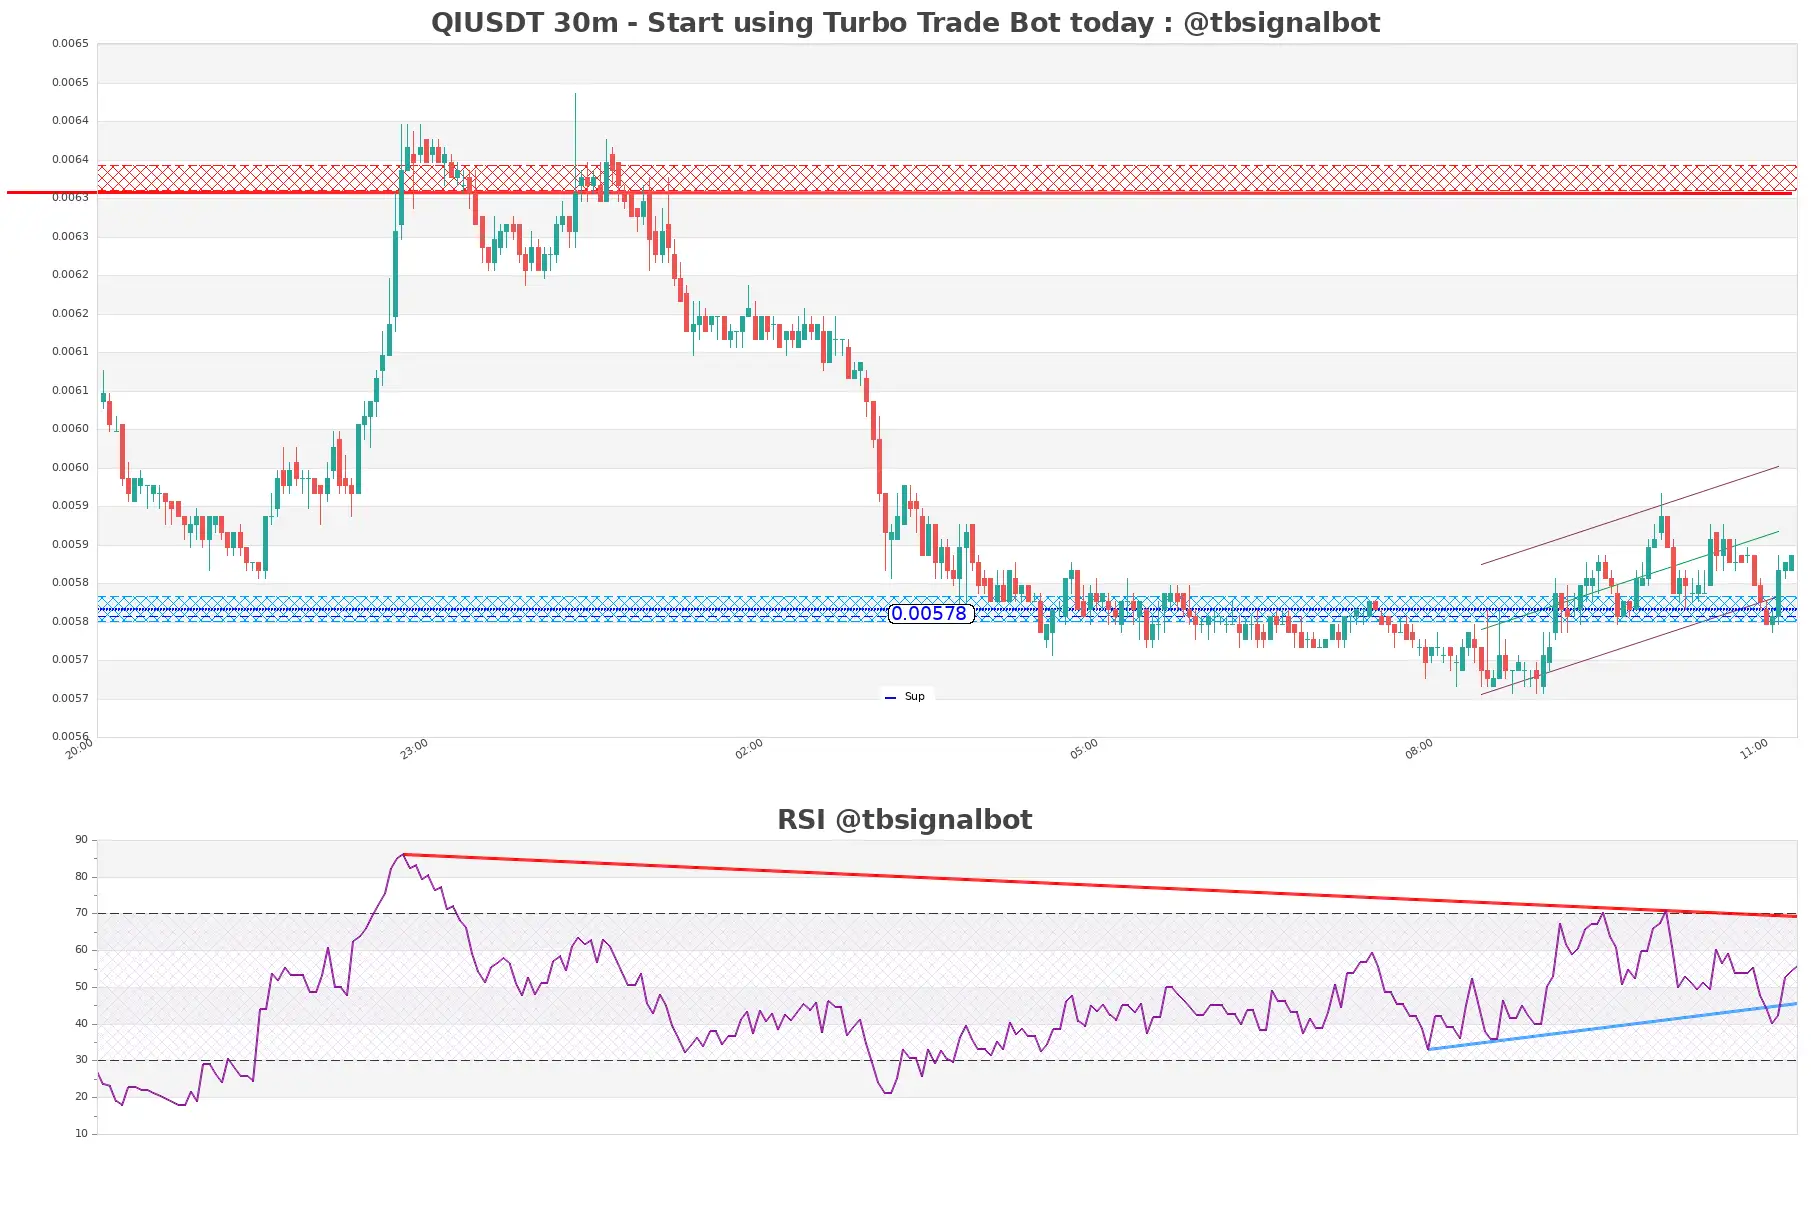Click the 0.0056 price axis label
The height and width of the screenshot is (1208, 1811).
click(x=70, y=736)
